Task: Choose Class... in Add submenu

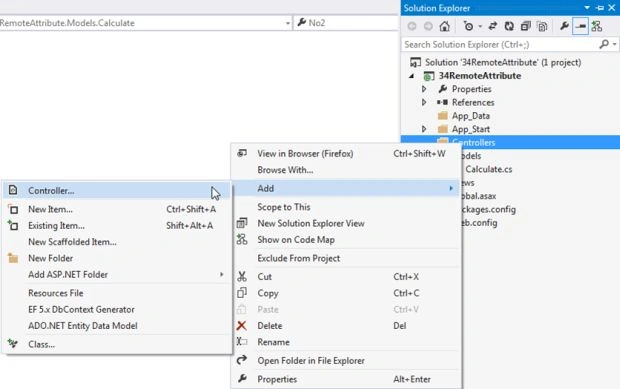Action: click(117, 344)
